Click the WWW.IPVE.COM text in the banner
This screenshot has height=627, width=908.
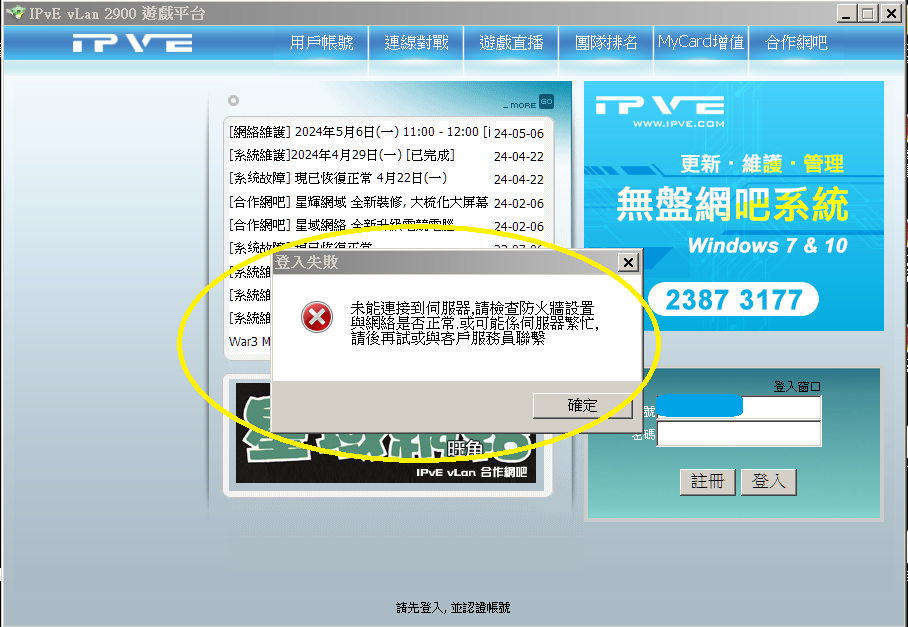[x=678, y=123]
